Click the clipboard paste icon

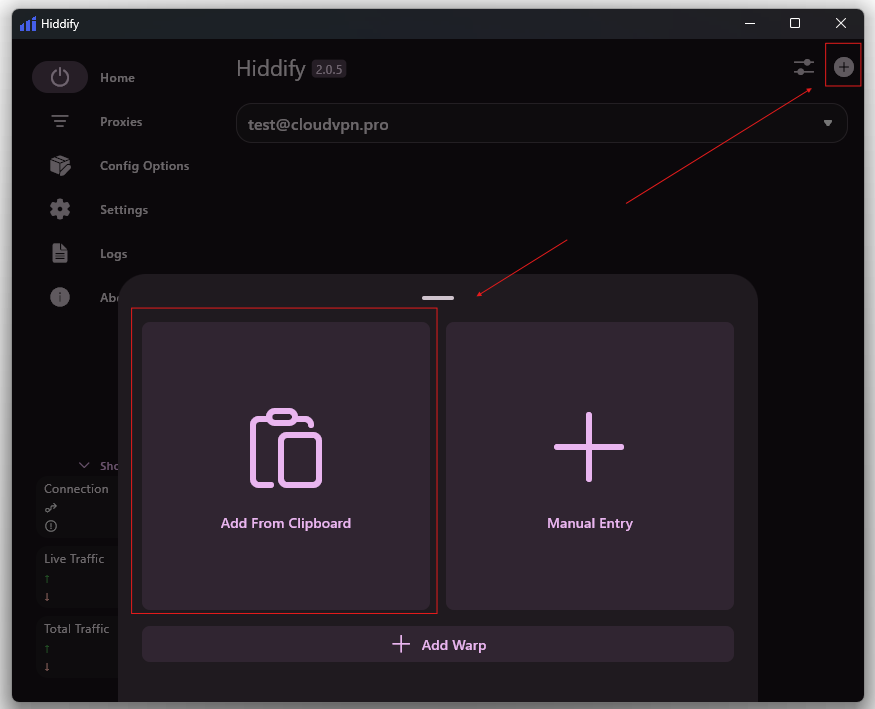point(286,448)
